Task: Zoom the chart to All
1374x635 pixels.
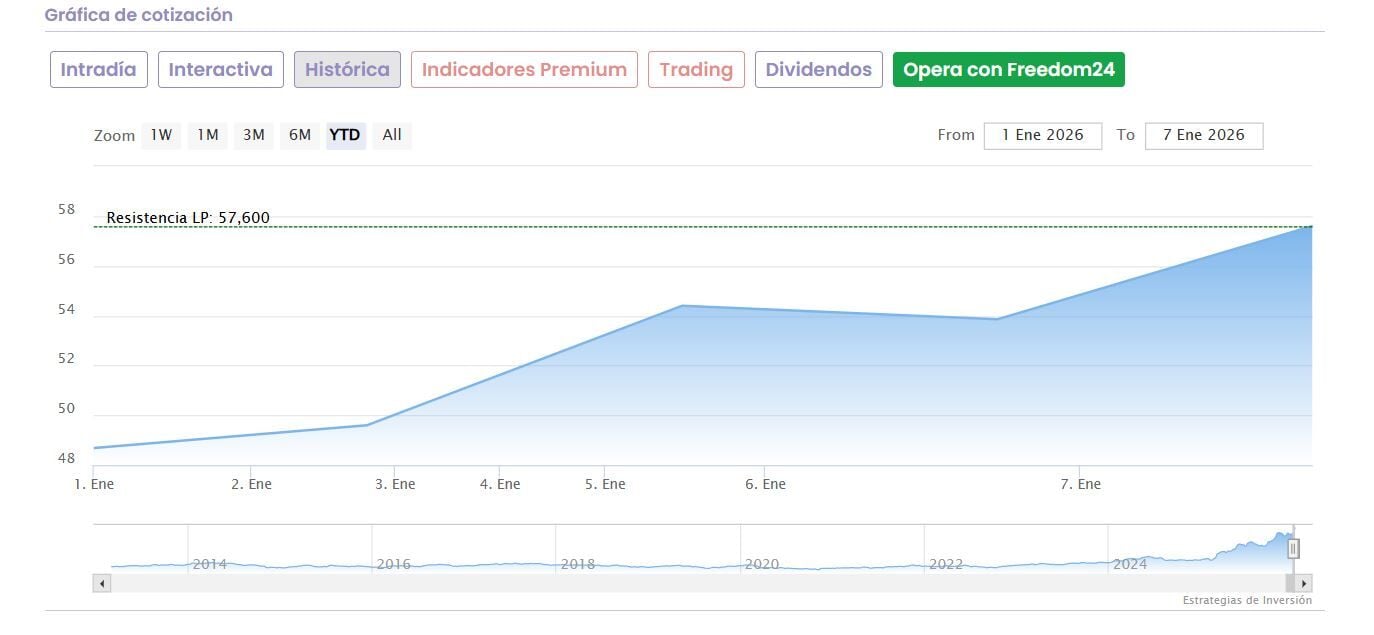Action: (x=392, y=135)
